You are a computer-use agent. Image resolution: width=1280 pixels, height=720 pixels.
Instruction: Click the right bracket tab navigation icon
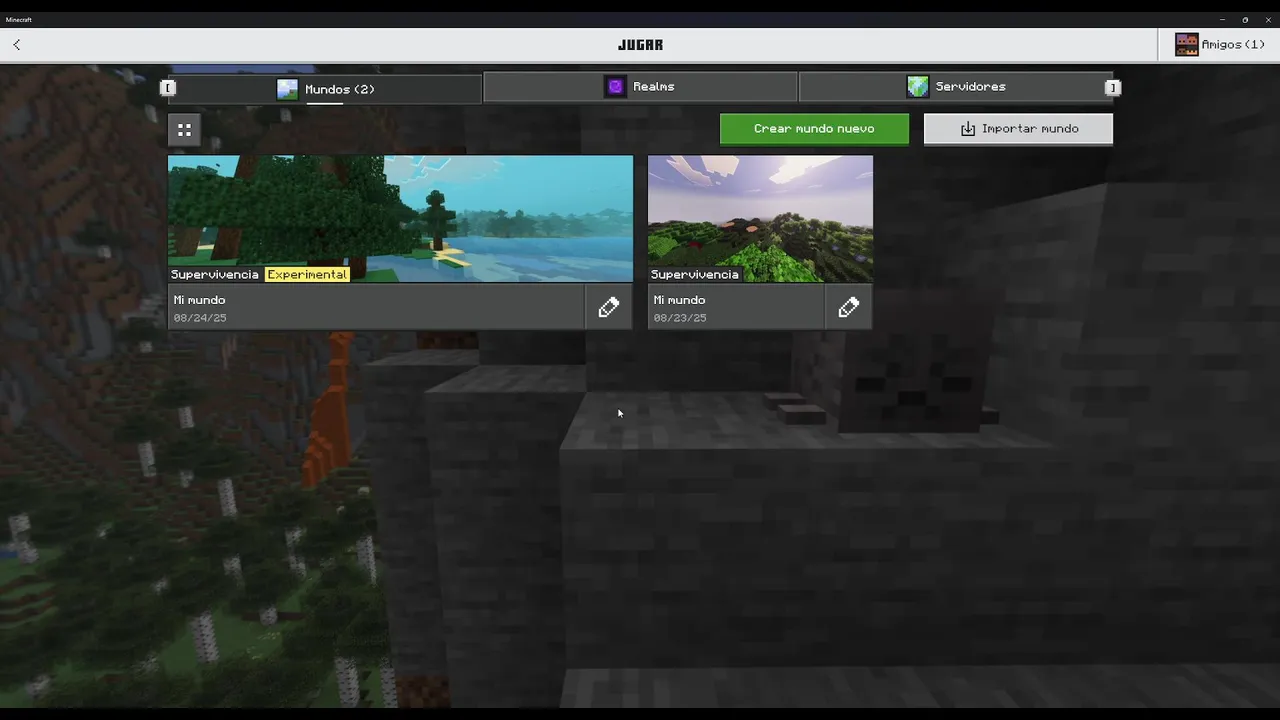point(1111,88)
